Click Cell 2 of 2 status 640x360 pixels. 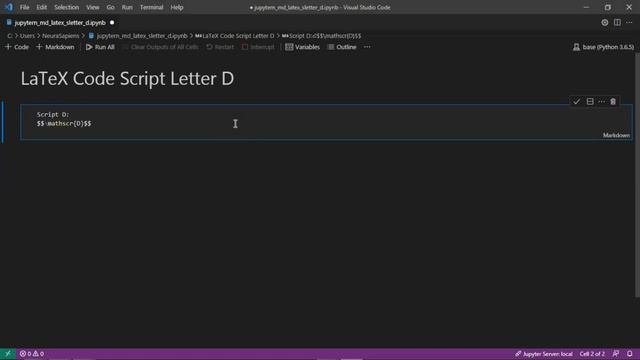592,353
